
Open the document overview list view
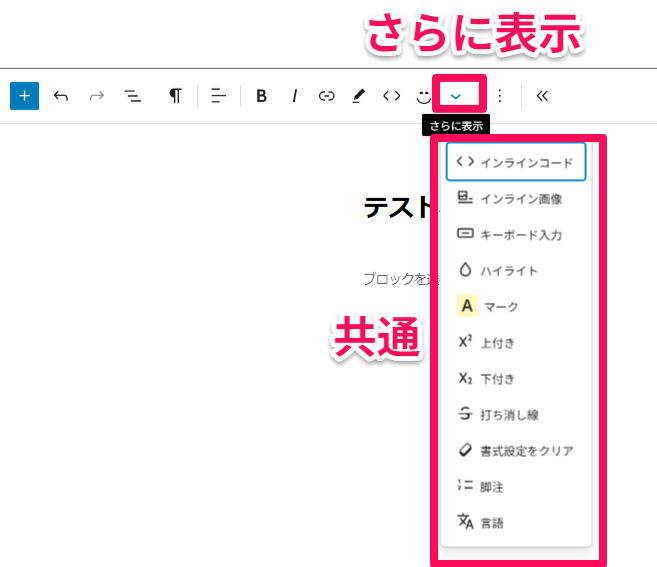coord(132,96)
